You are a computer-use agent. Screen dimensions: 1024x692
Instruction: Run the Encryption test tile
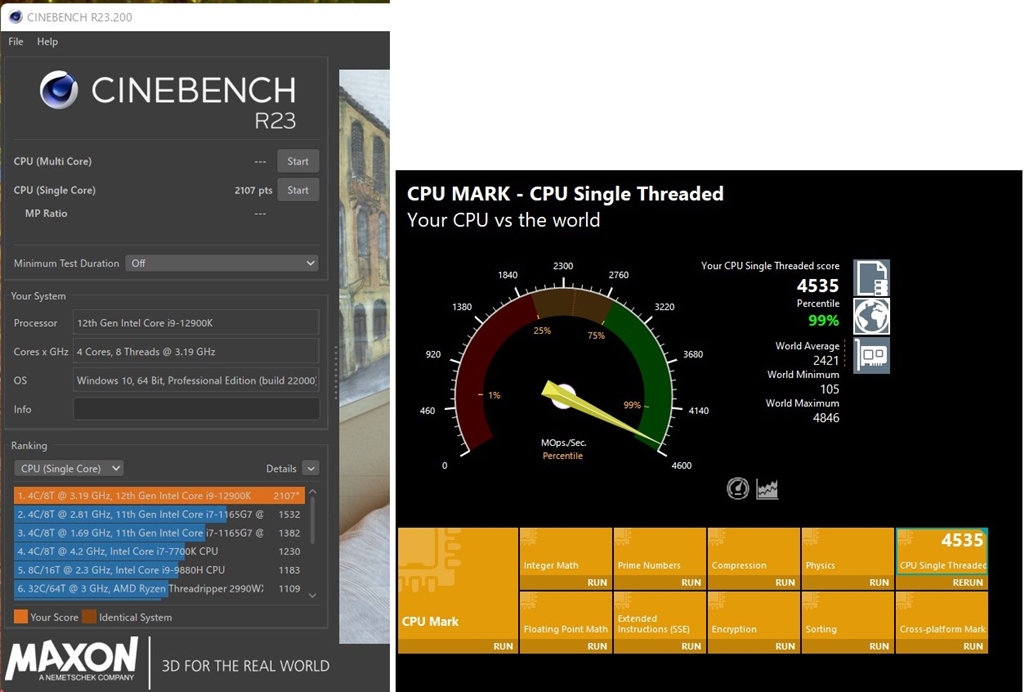click(x=754, y=622)
